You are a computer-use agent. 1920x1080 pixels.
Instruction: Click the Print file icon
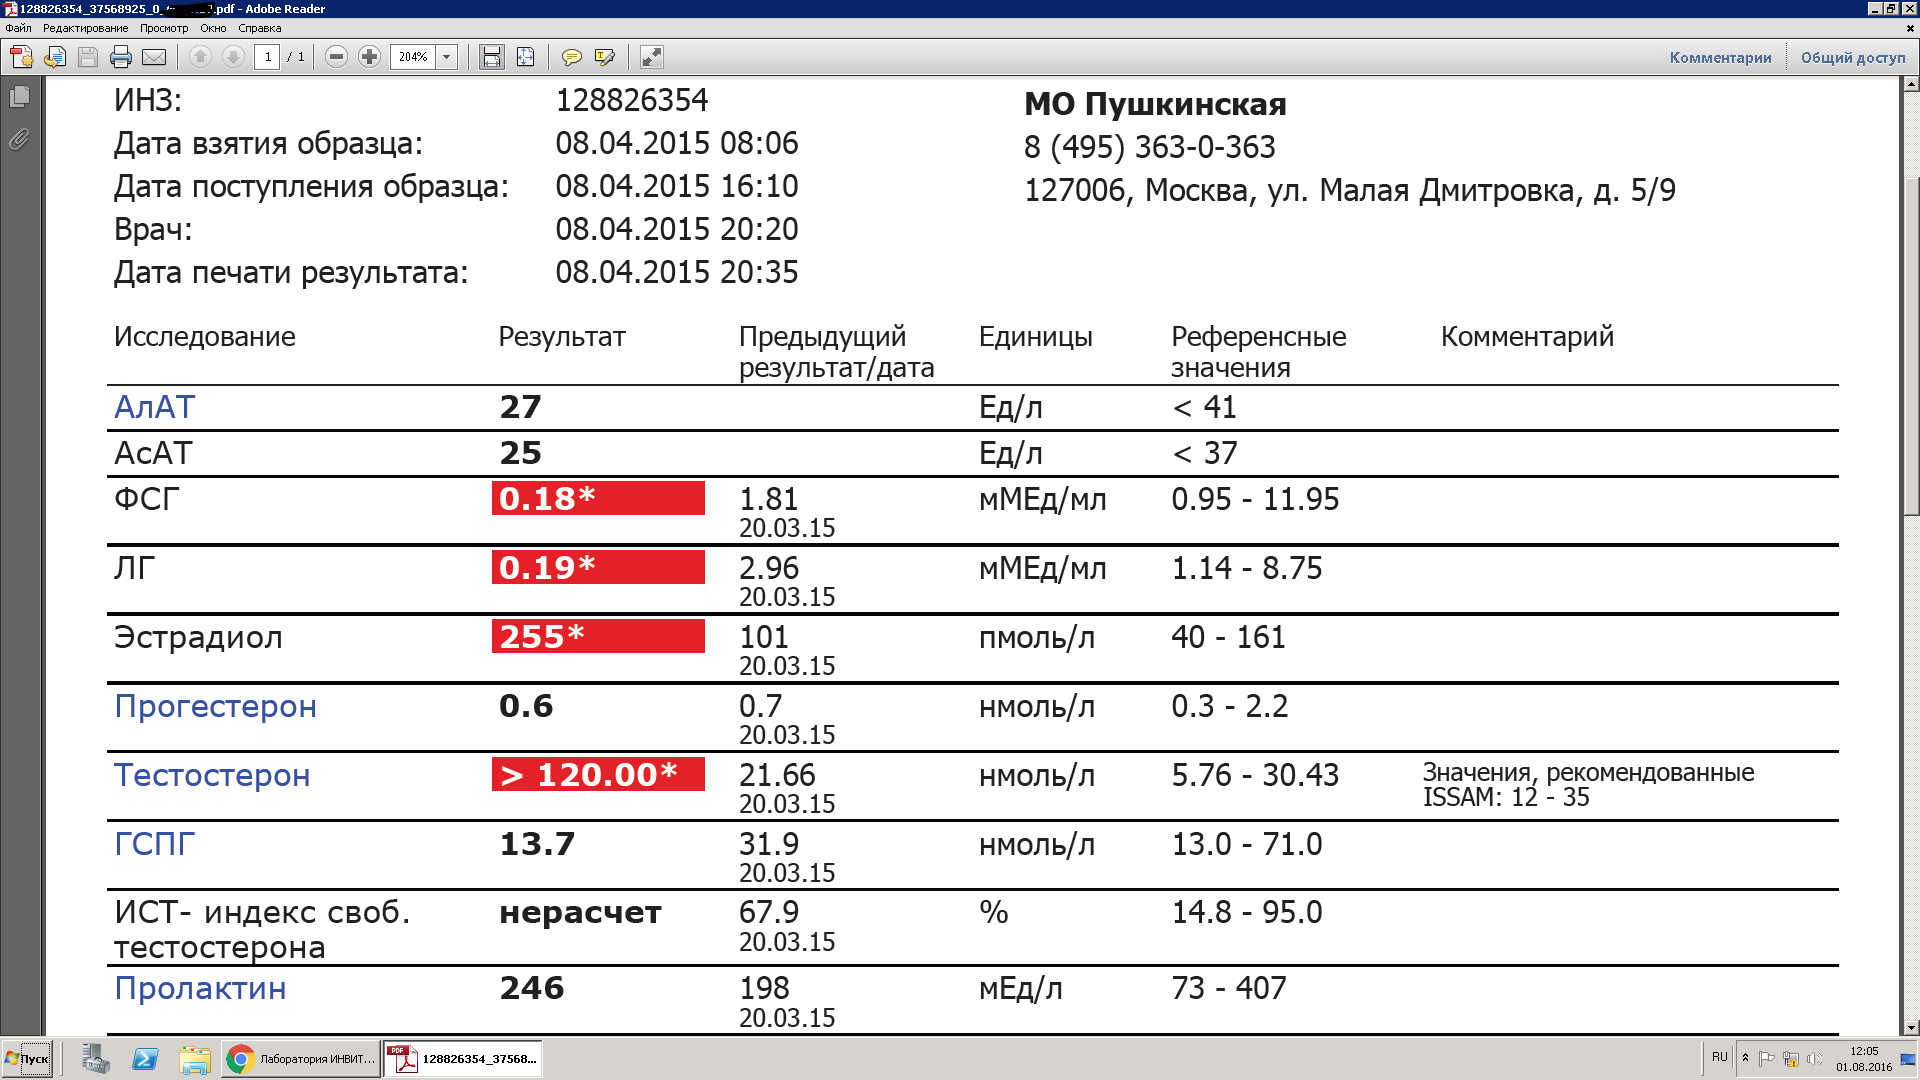click(121, 57)
